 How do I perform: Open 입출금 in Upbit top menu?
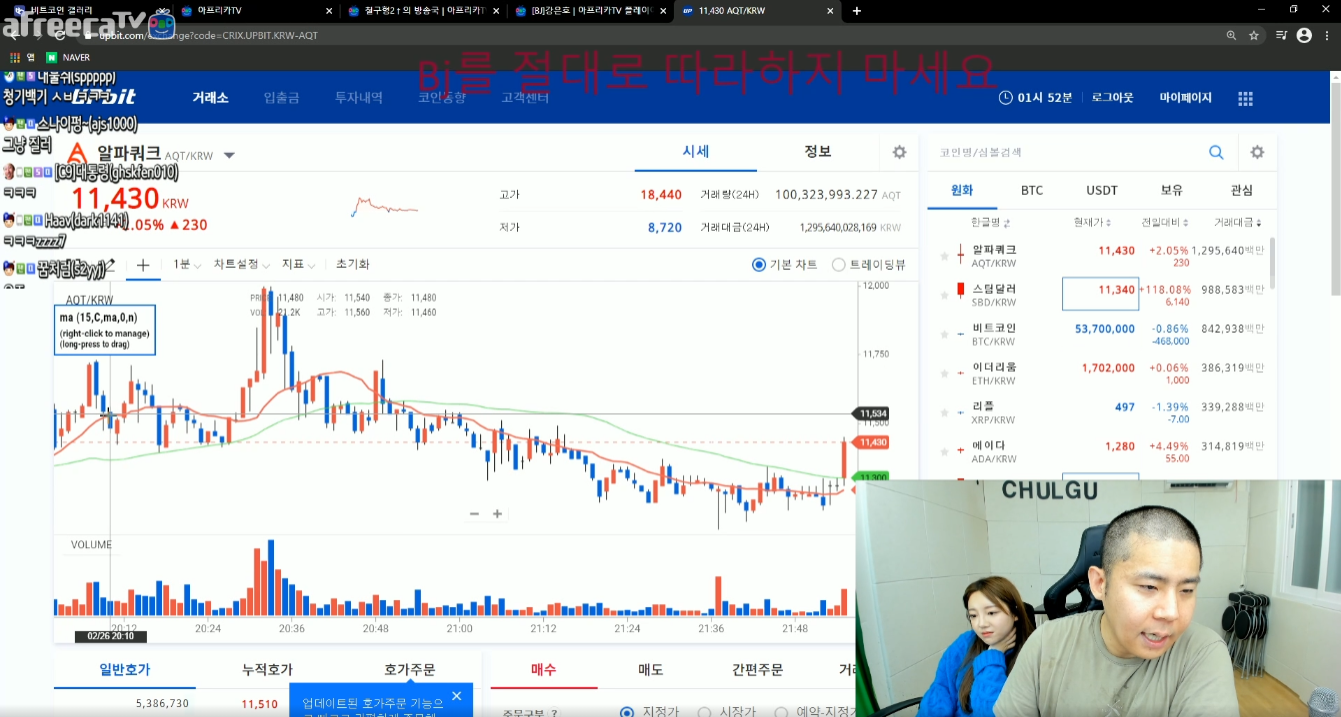[282, 98]
